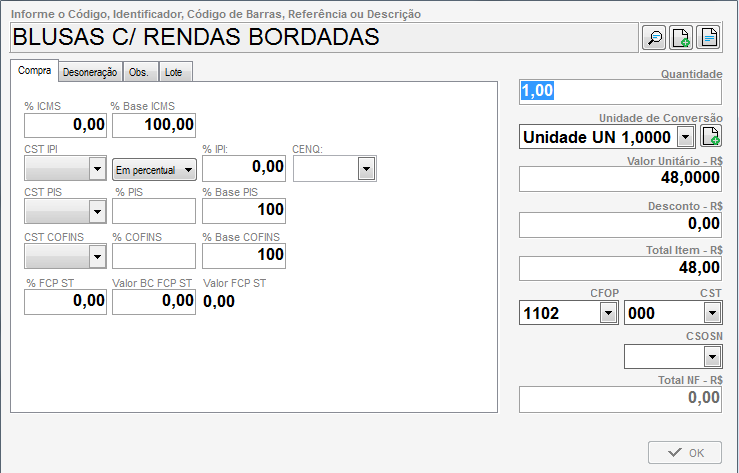Expand the CST 000 dropdown
The image size is (739, 473).
711,313
